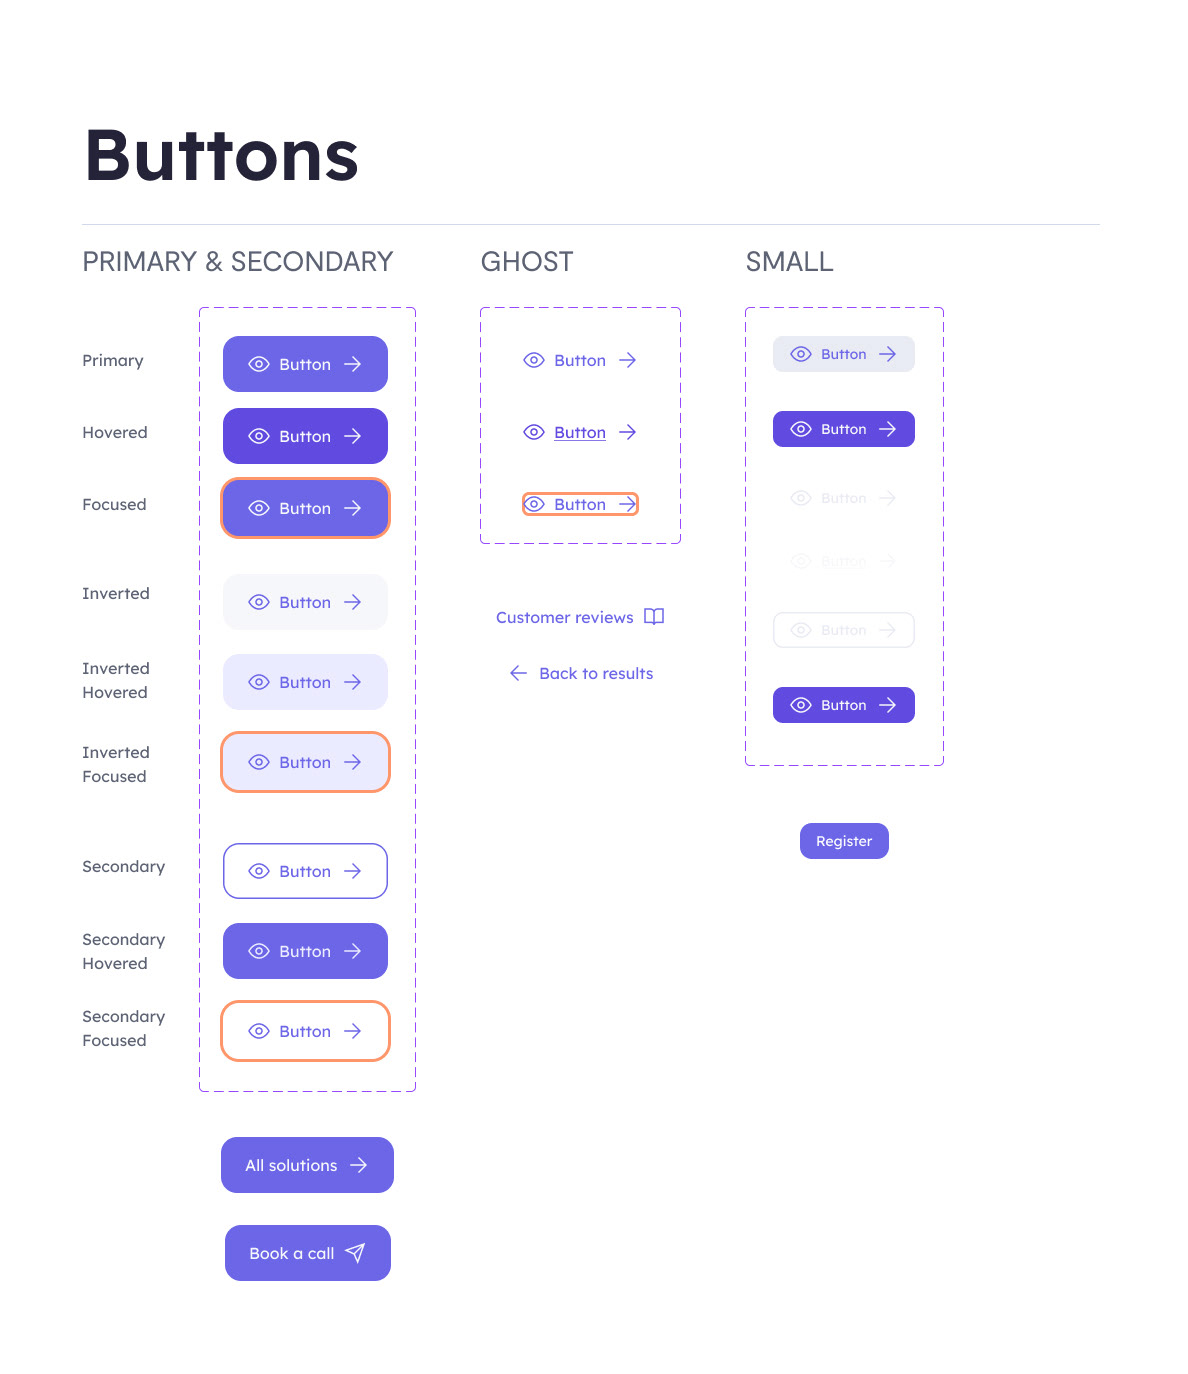Click the arrow icon on the Secondary Focused button
The image size is (1188, 1374).
(x=353, y=1031)
